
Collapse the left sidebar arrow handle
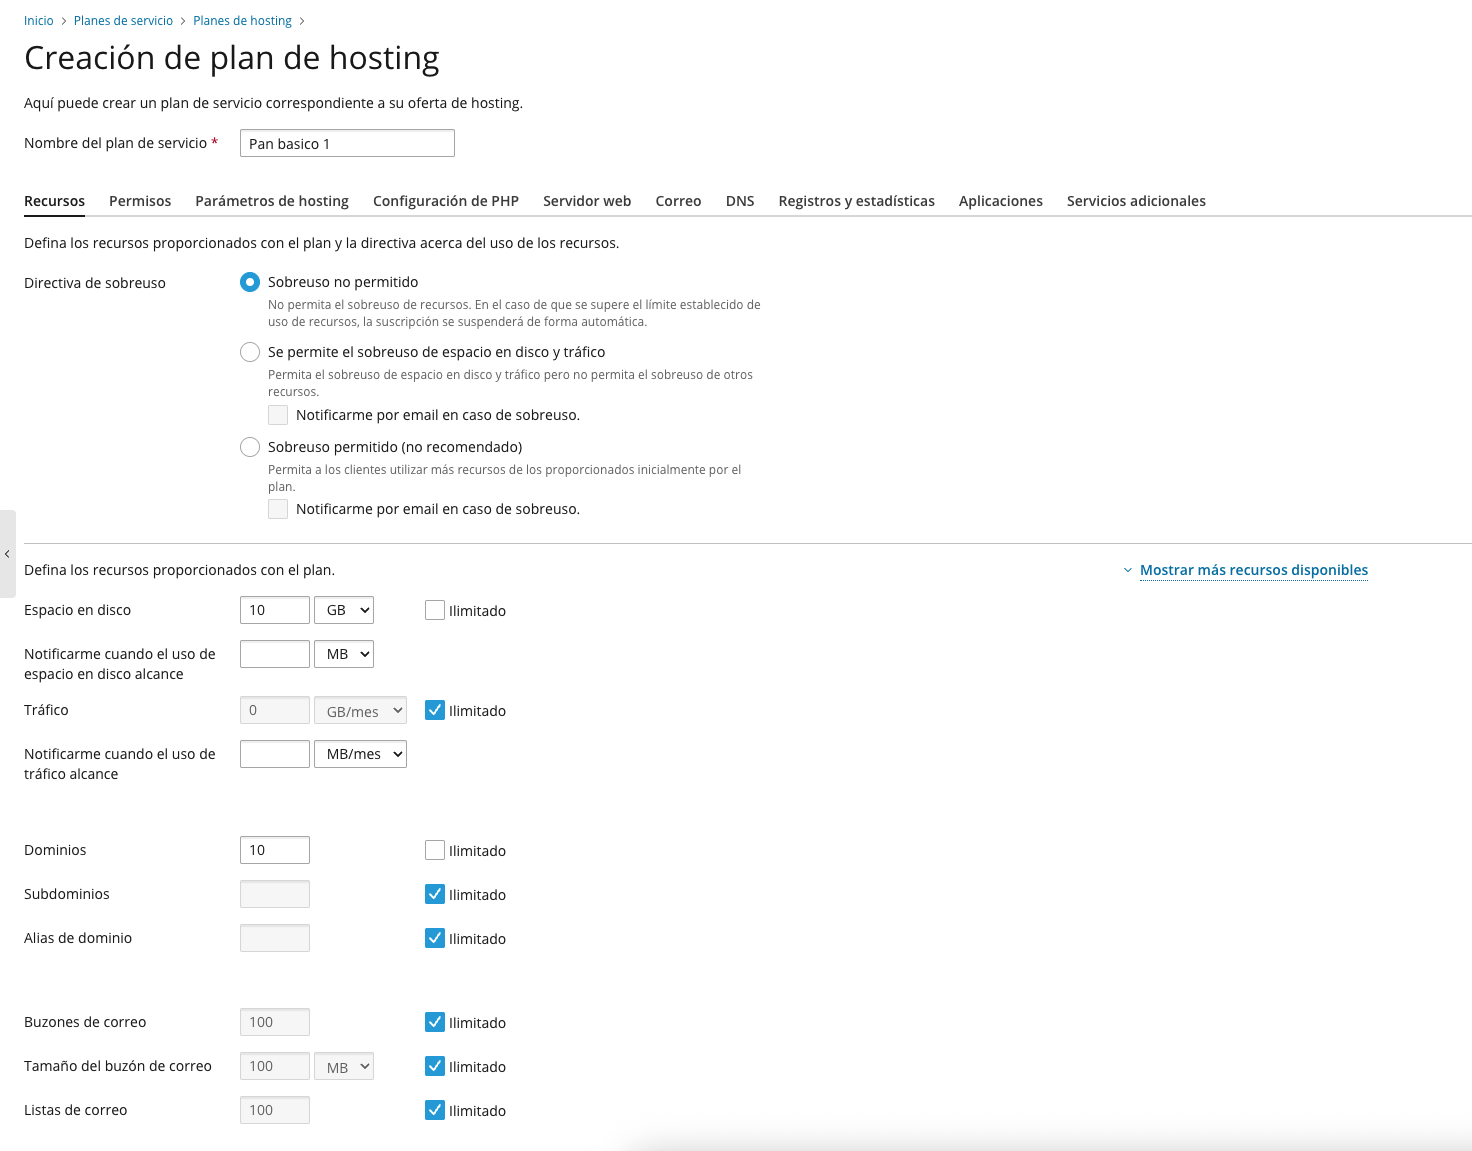point(7,554)
